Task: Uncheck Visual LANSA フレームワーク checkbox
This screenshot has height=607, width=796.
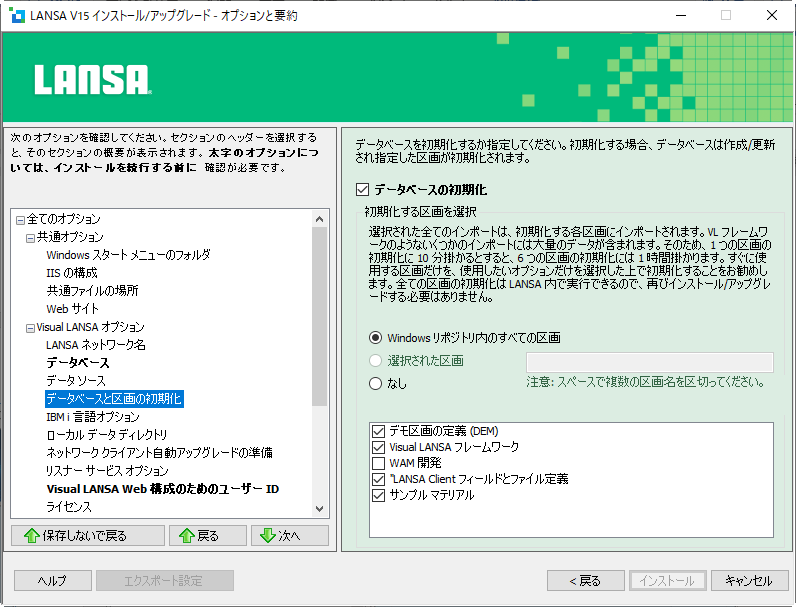Action: tap(378, 447)
